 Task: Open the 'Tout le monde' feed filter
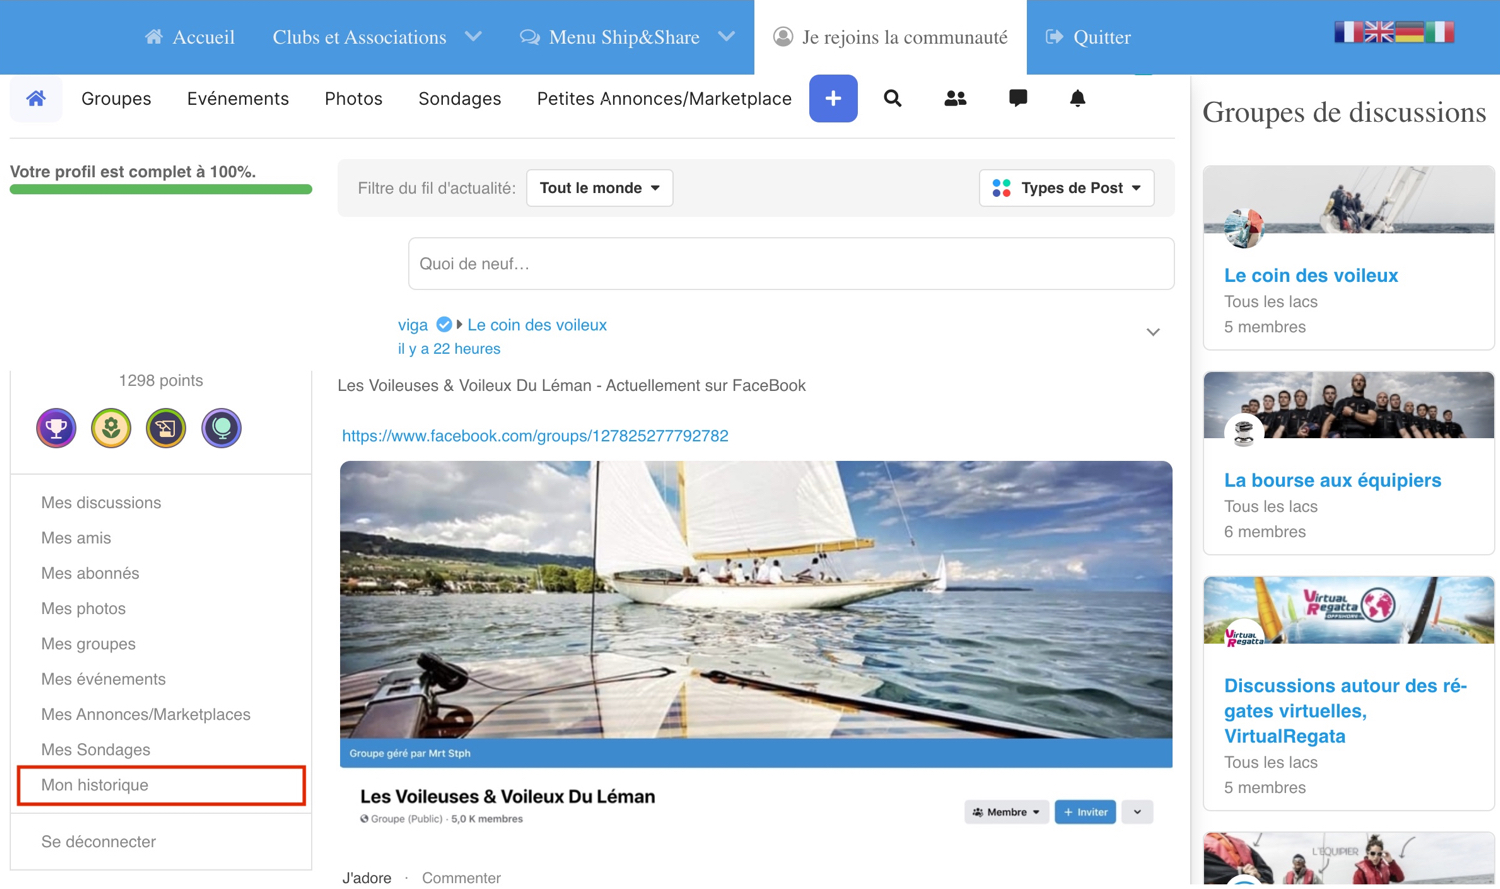(599, 188)
